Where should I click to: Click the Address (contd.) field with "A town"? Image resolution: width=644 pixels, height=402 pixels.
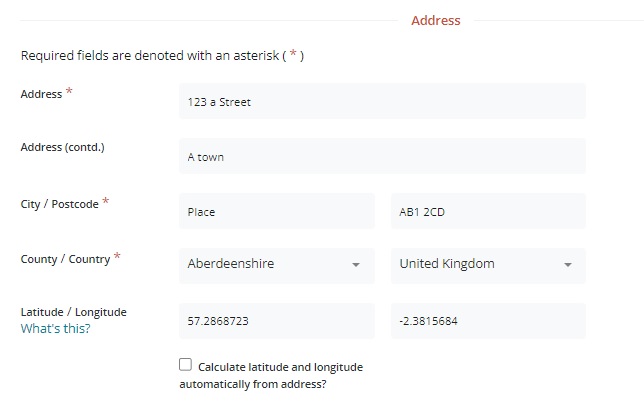coord(382,157)
